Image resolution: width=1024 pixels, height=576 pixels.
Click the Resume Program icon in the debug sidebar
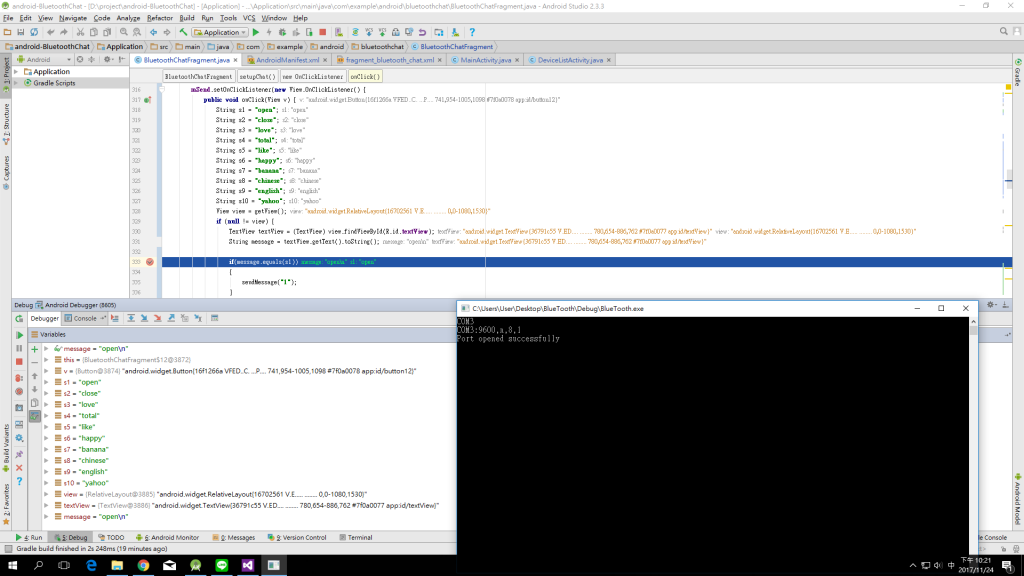click(x=19, y=334)
